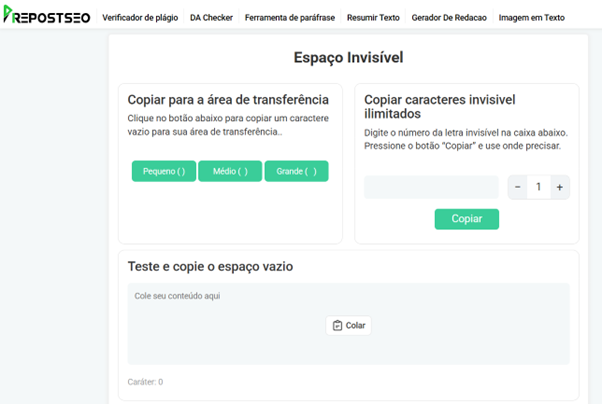
Task: Increase the invisible character count with plus
Action: pos(559,187)
